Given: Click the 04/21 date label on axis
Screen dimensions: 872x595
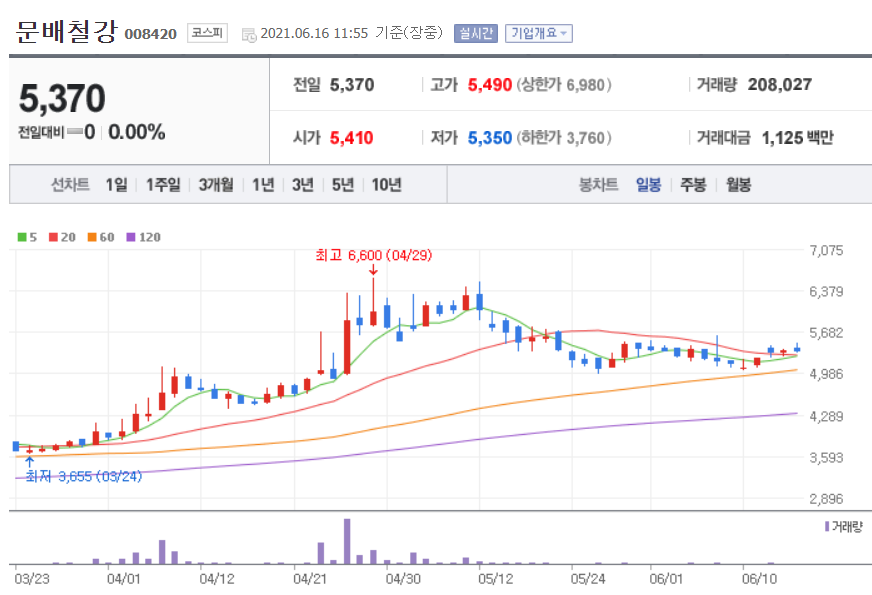Looking at the screenshot, I should point(310,579).
